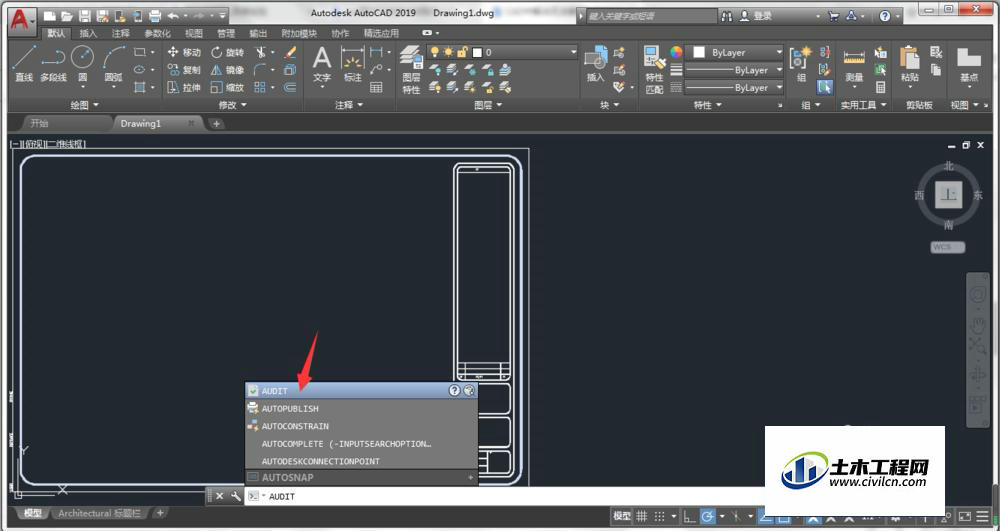The image size is (1000, 531).
Task: Select the Polyline (多段线) tool
Action: [54, 64]
